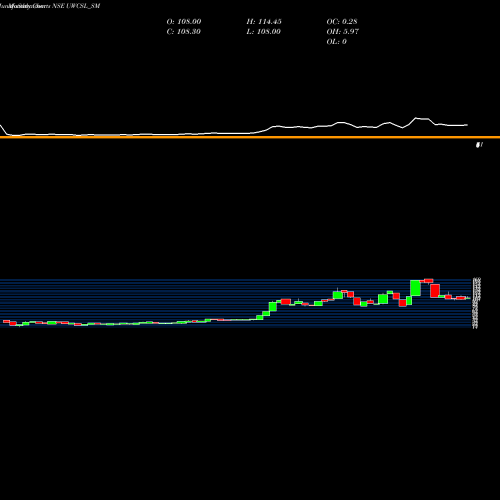Click the close price value C: 108.30
Image resolution: width=500 pixels, height=500 pixels.
(184, 32)
